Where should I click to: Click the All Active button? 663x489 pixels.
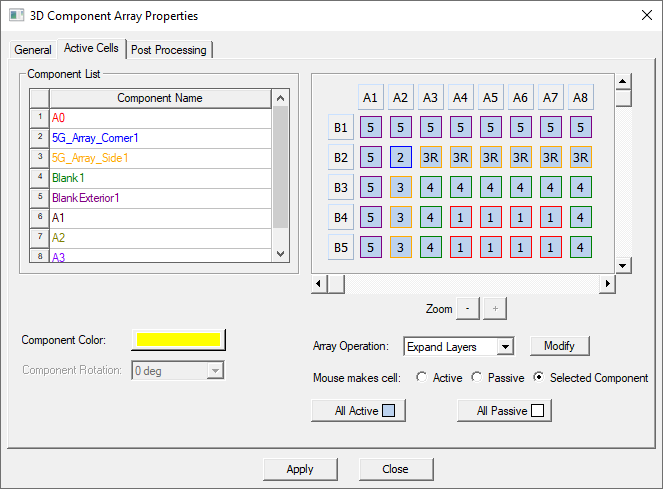359,410
